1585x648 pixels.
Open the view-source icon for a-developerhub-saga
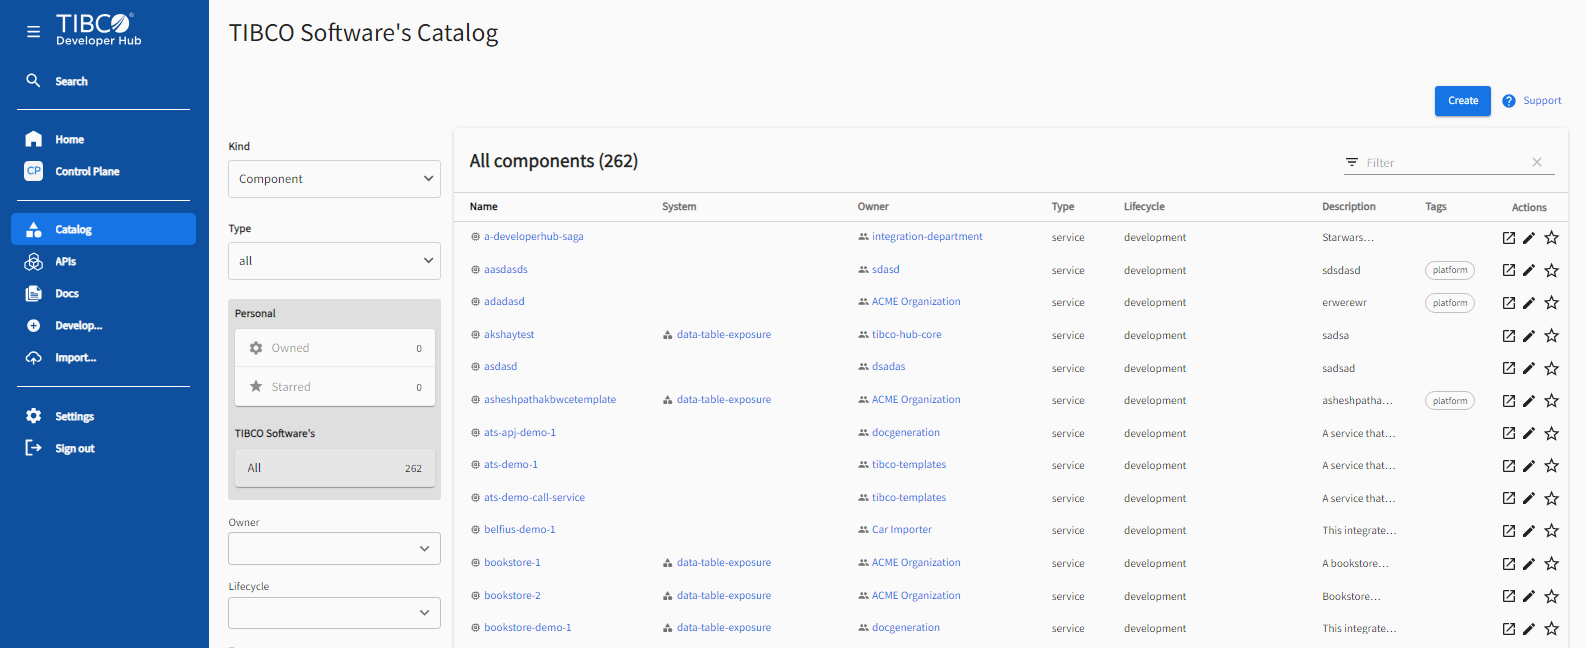(x=1509, y=238)
